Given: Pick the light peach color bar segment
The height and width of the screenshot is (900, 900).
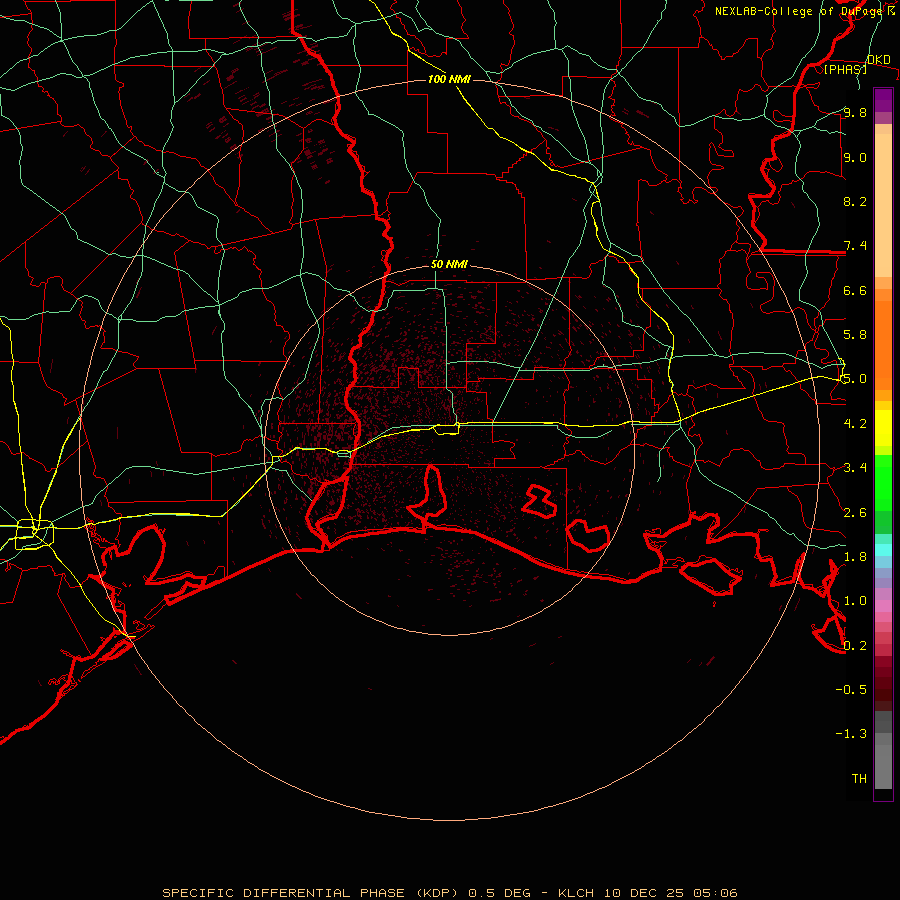Looking at the screenshot, I should pos(883,205).
